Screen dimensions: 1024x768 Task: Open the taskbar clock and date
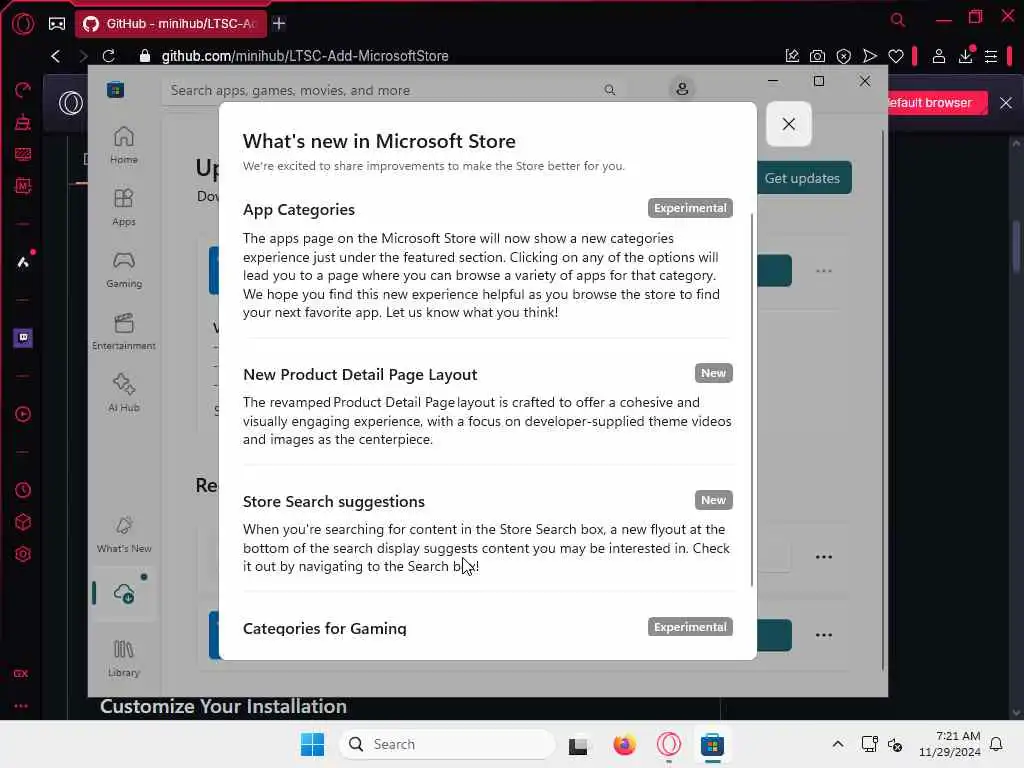pos(950,744)
